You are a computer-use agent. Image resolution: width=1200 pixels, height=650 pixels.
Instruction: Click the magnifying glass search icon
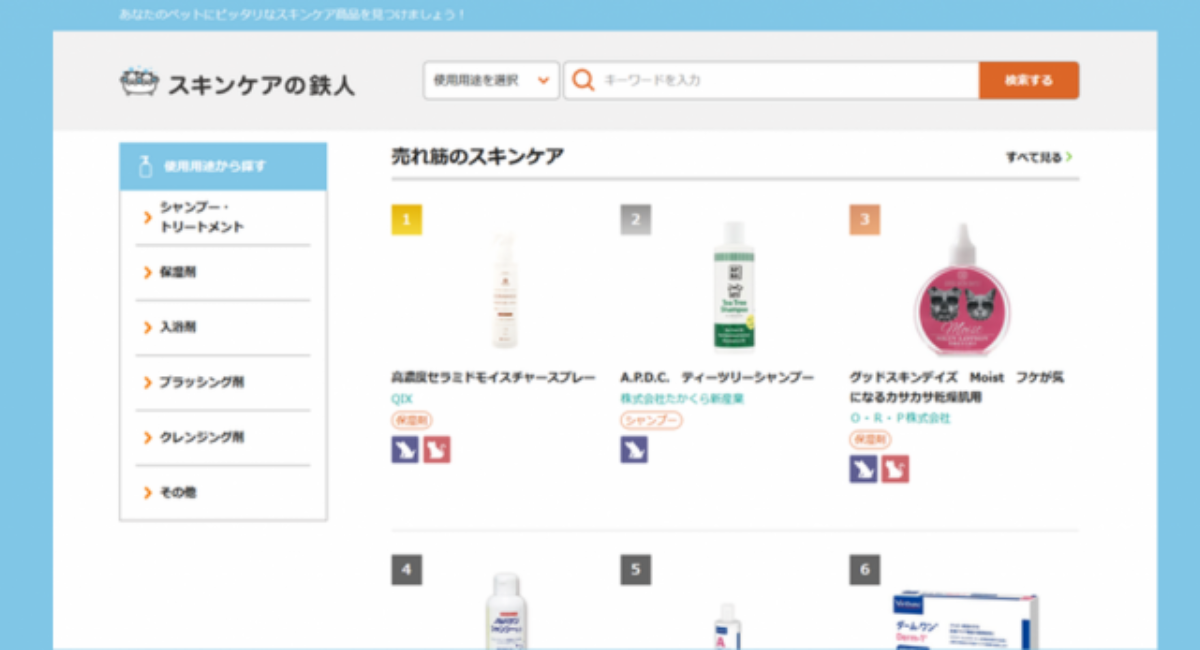583,80
